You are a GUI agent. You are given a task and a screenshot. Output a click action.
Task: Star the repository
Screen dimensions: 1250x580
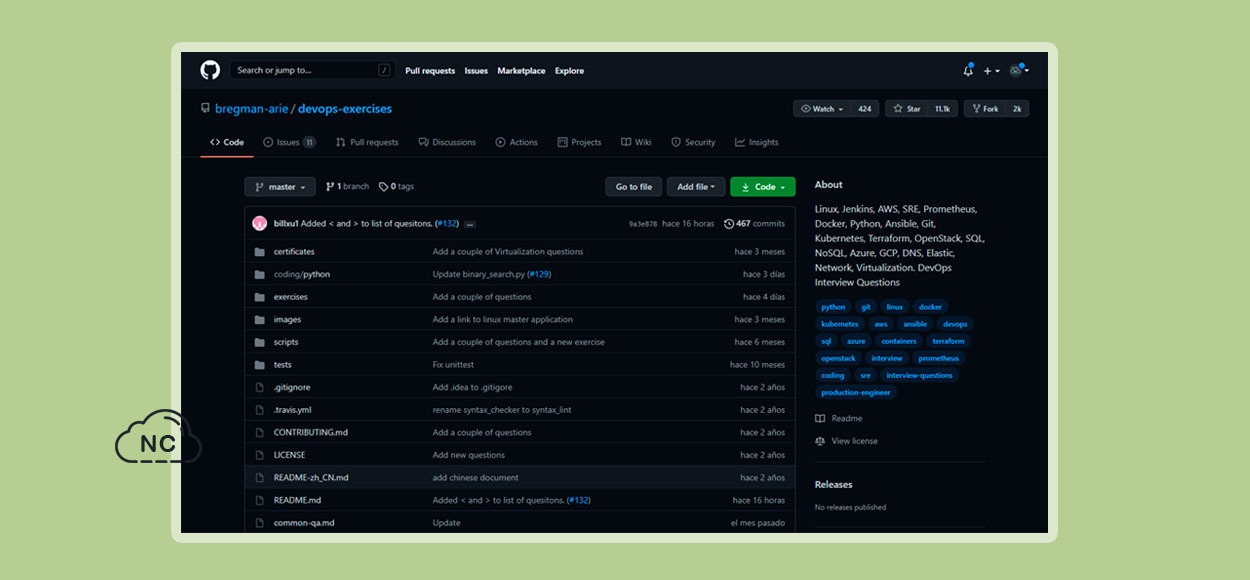pyautogui.click(x=906, y=109)
